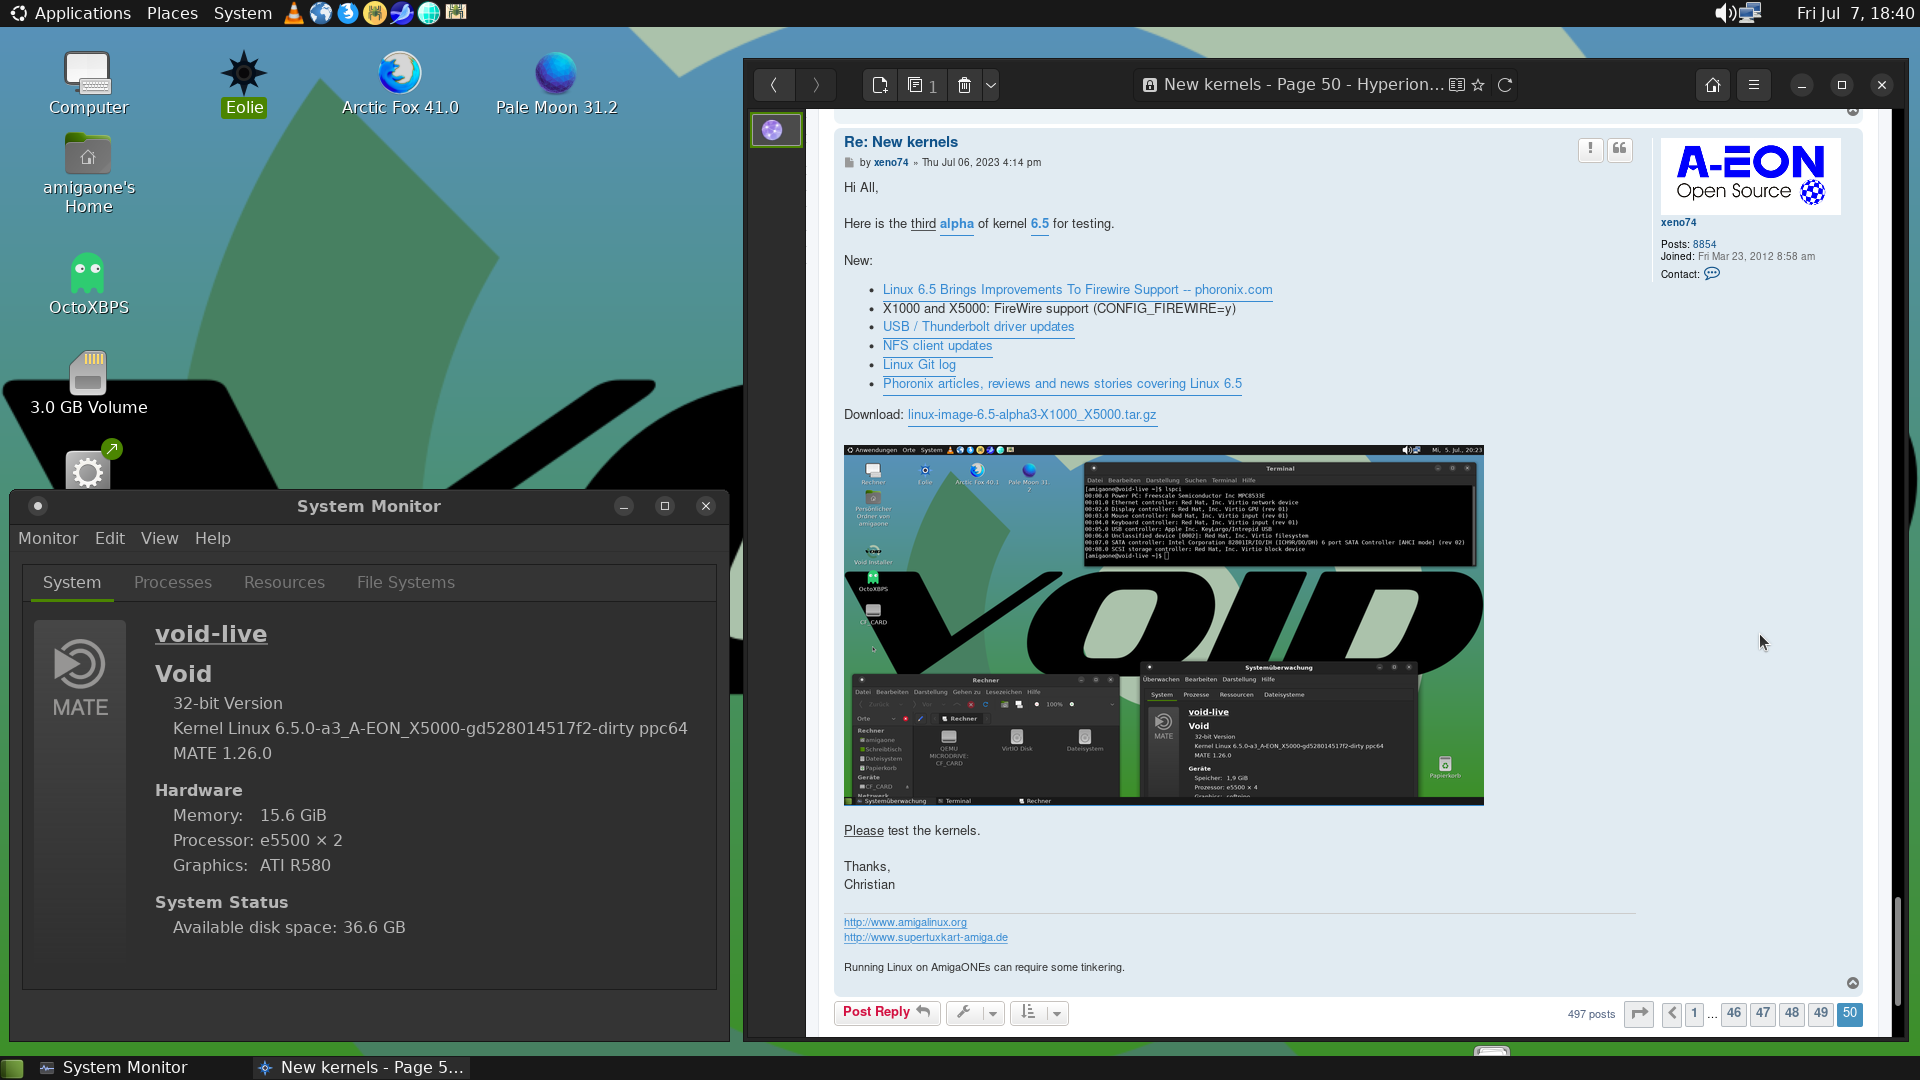The image size is (1920, 1080).
Task: Open Linux Git log link
Action: [x=919, y=365]
